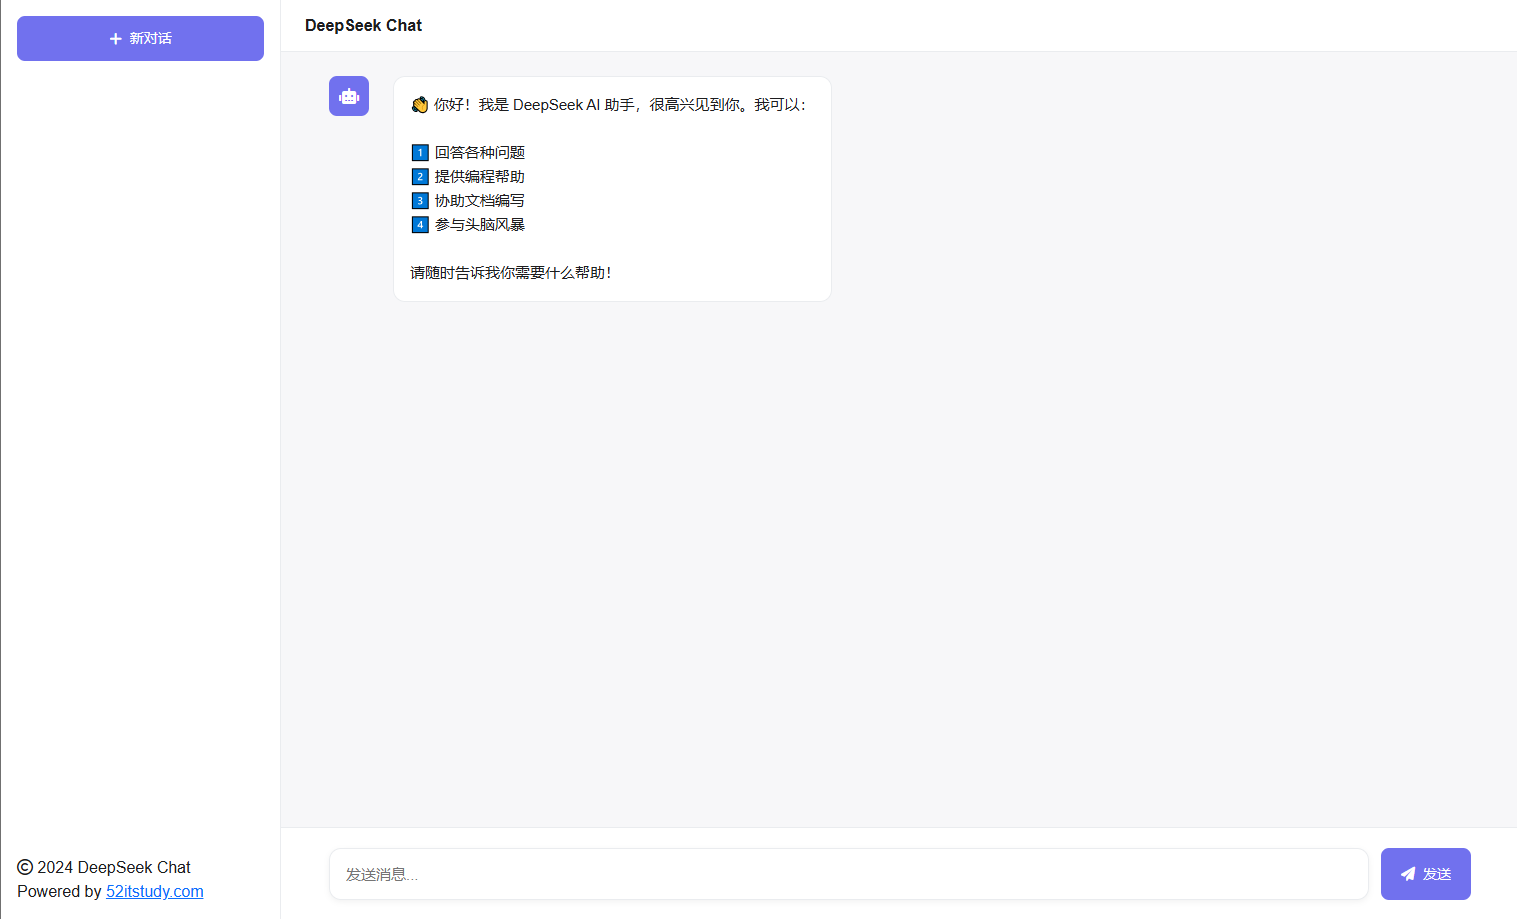Click the robot avatar icon
The width and height of the screenshot is (1517, 919).
[349, 96]
